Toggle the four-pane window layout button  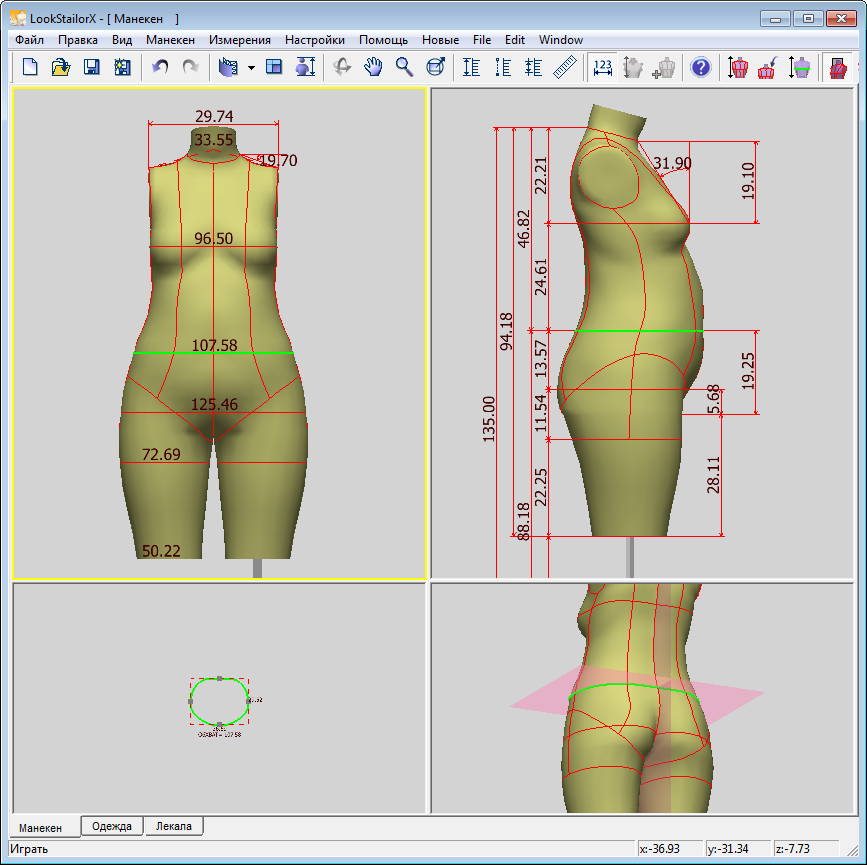pos(274,67)
